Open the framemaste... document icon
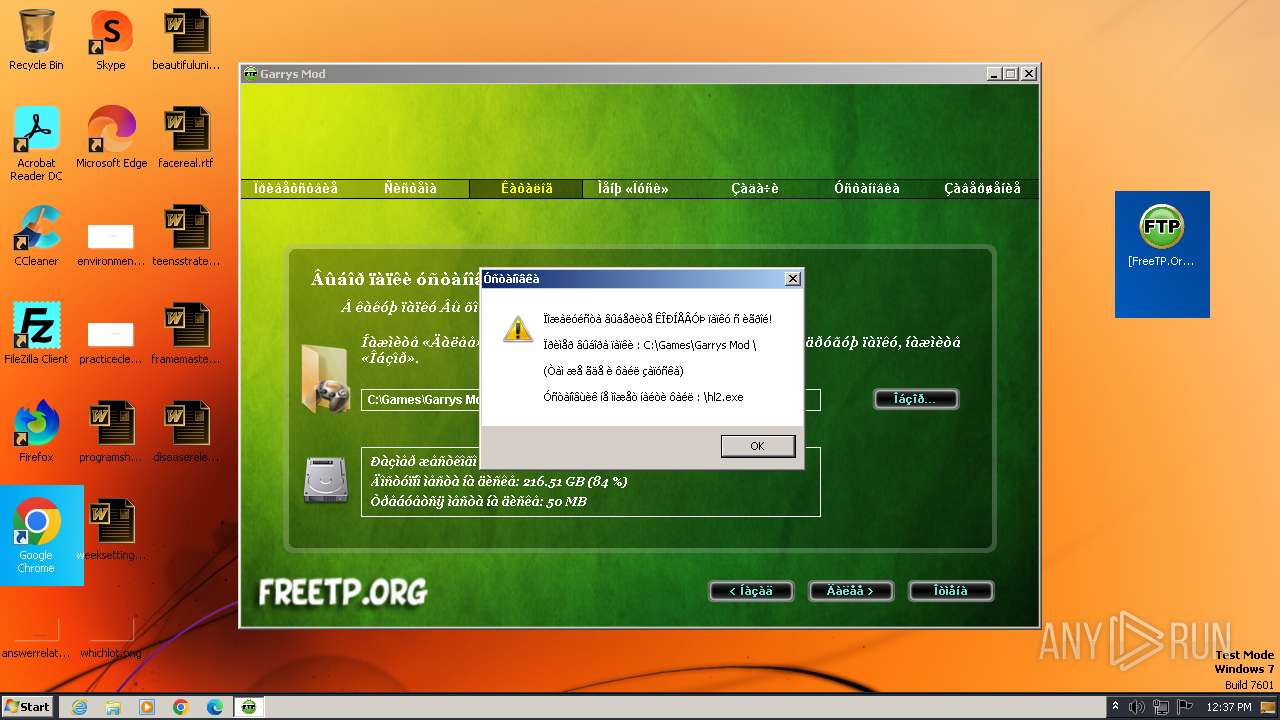This screenshot has width=1280, height=720. point(186,335)
